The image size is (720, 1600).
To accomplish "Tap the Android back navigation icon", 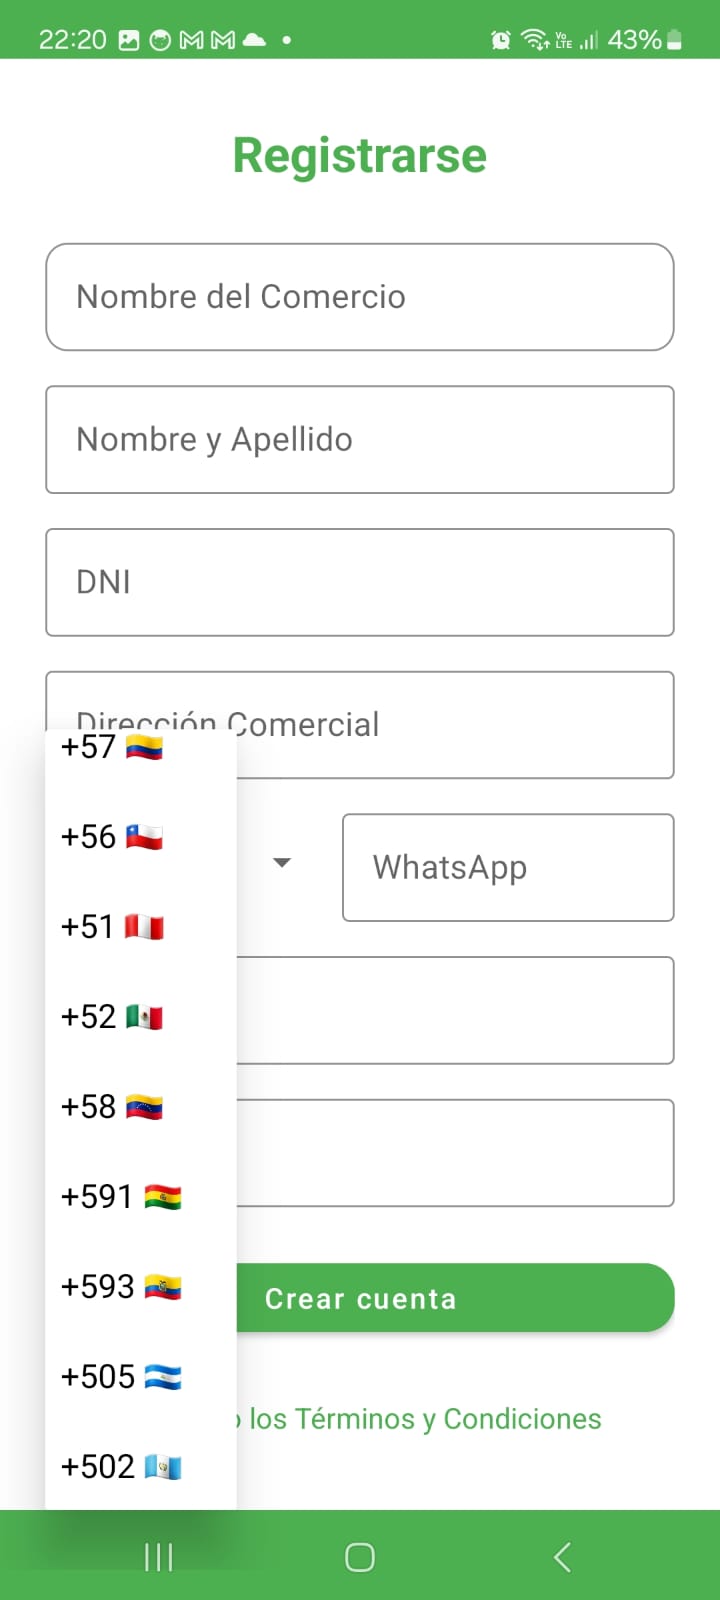I will (562, 1557).
